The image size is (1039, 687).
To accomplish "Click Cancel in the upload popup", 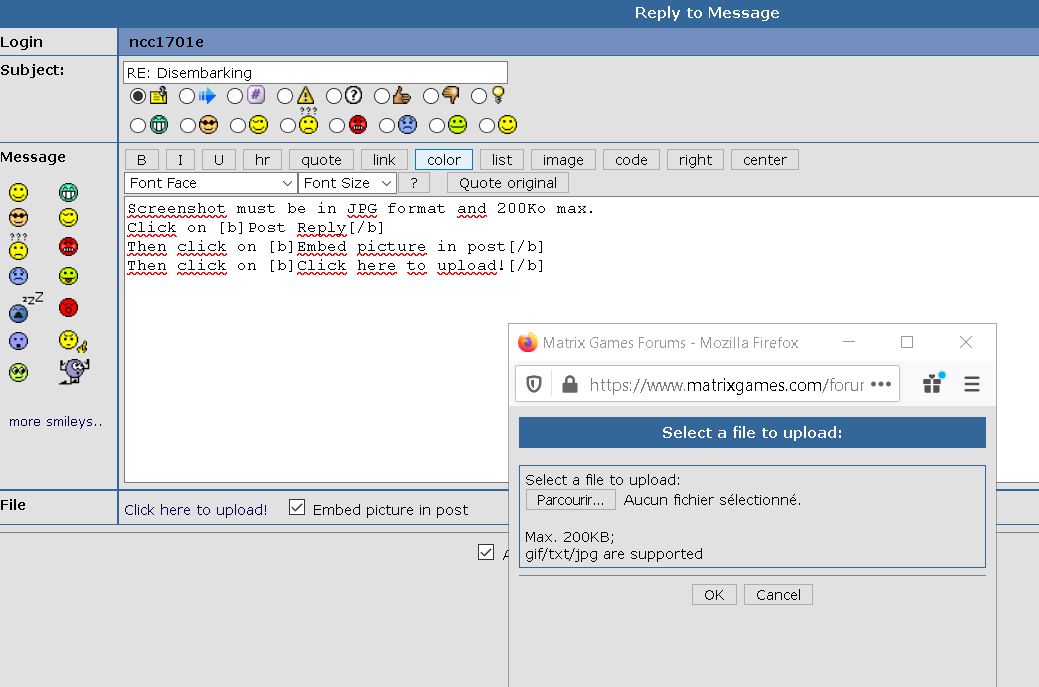I will (x=778, y=595).
